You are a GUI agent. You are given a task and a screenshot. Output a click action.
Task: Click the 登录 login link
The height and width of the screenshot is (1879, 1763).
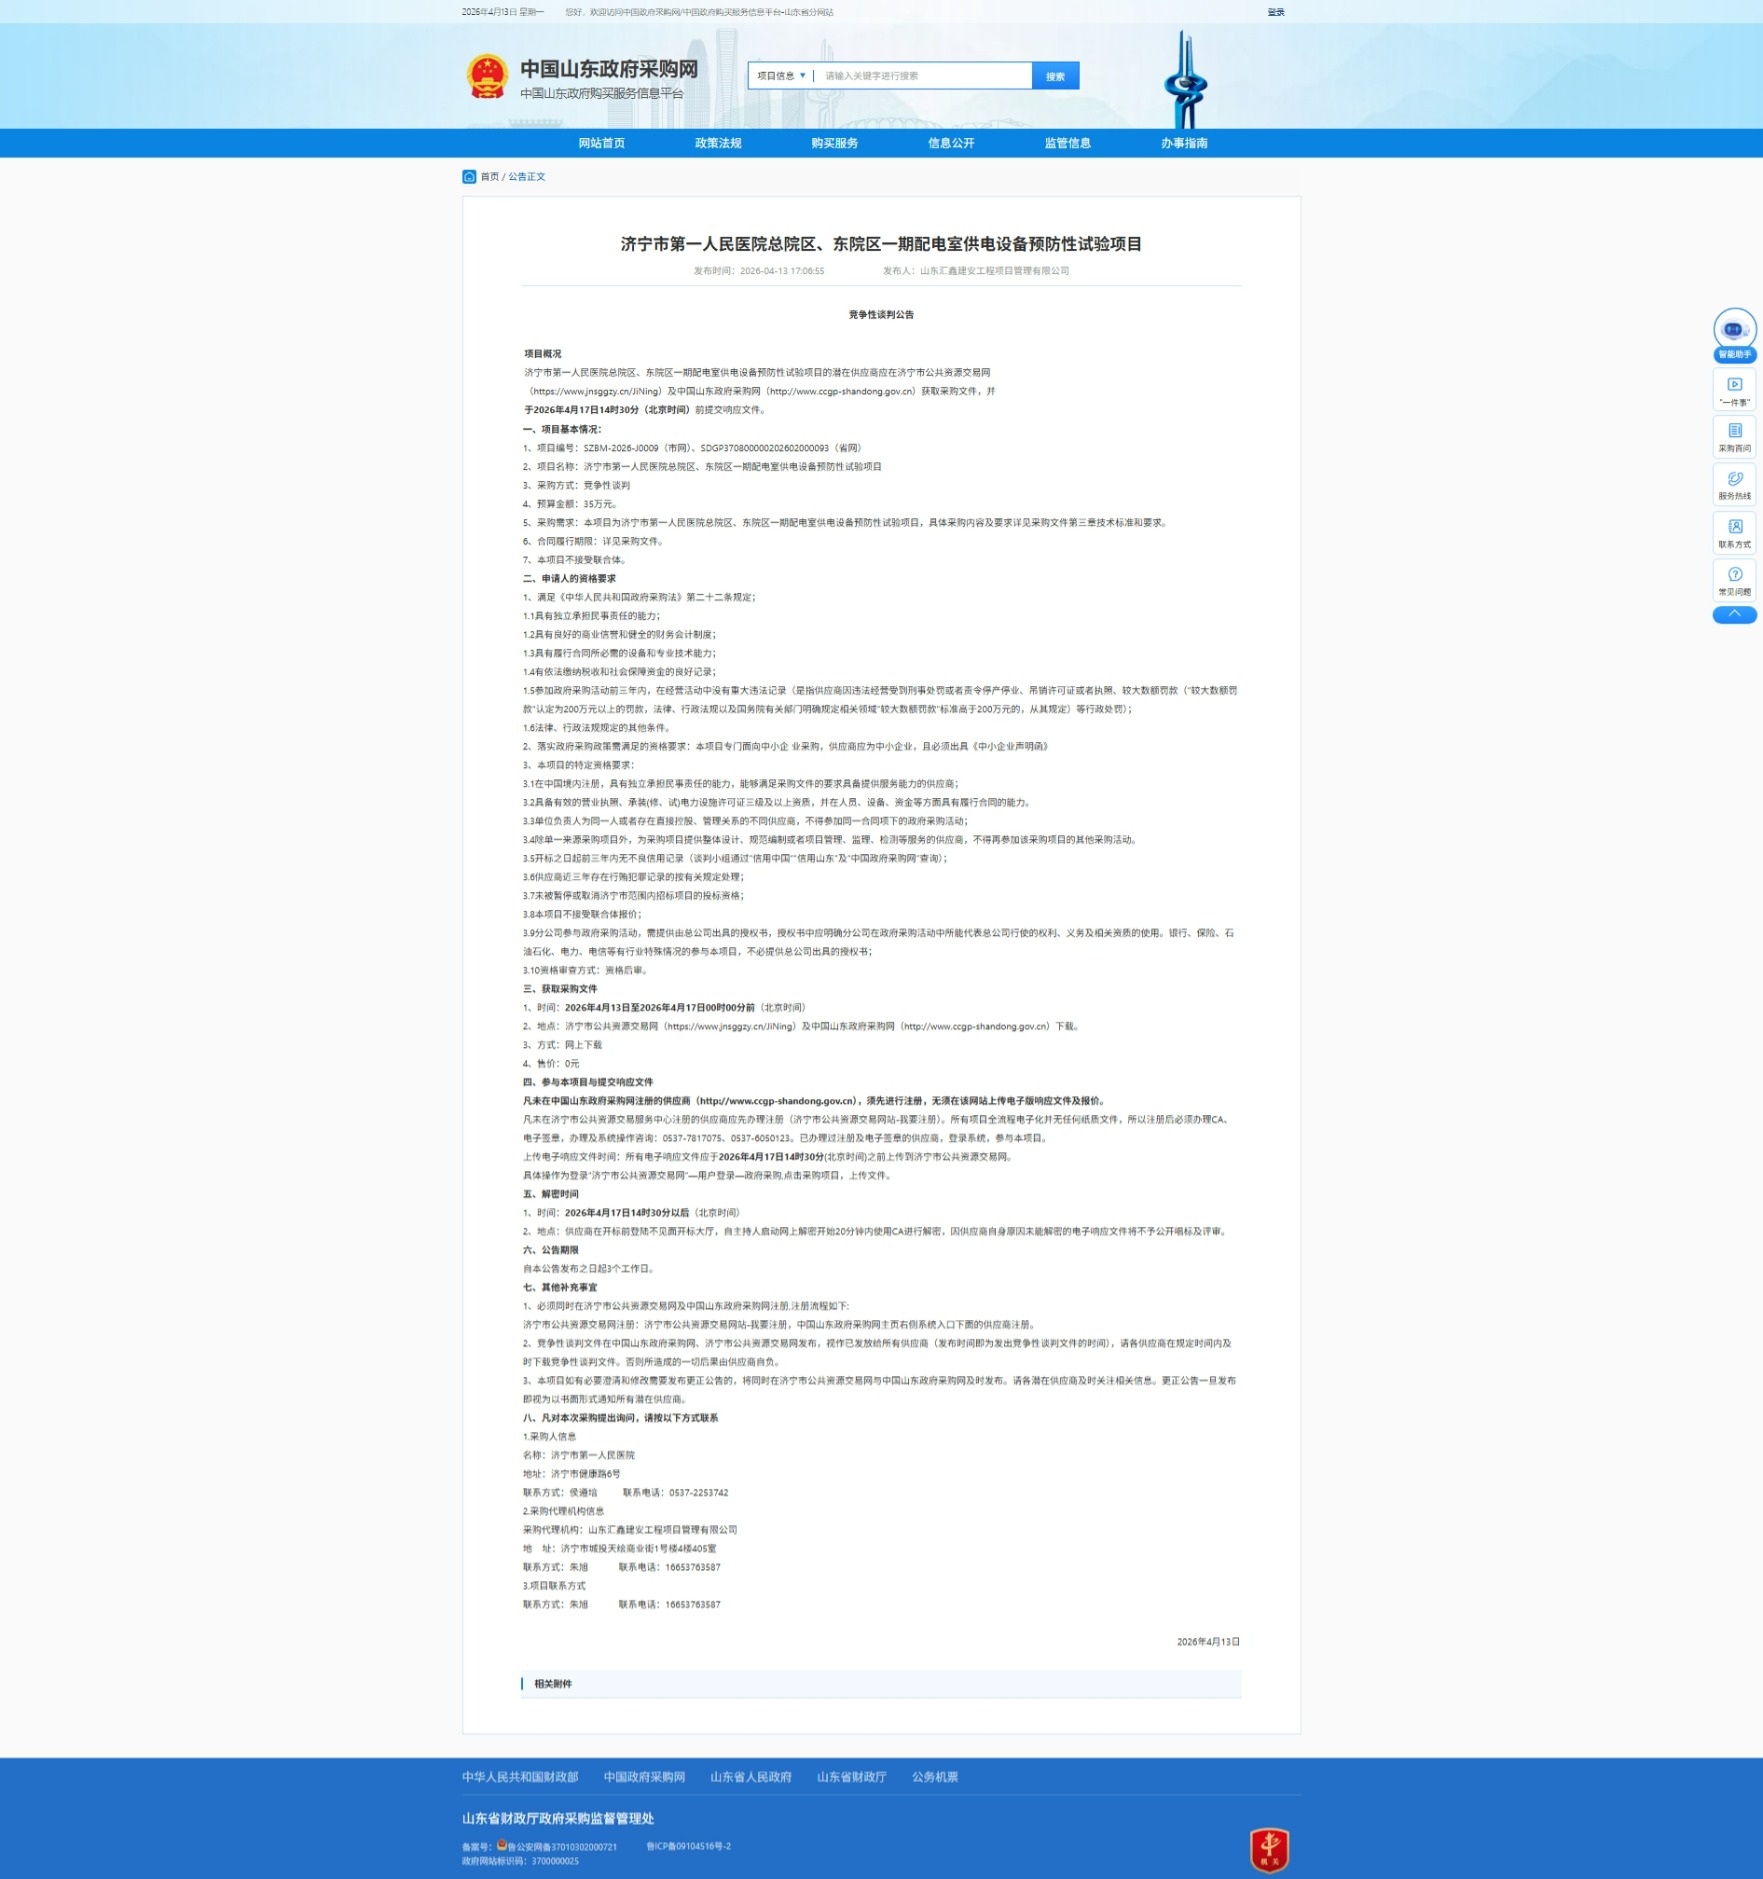(1275, 12)
